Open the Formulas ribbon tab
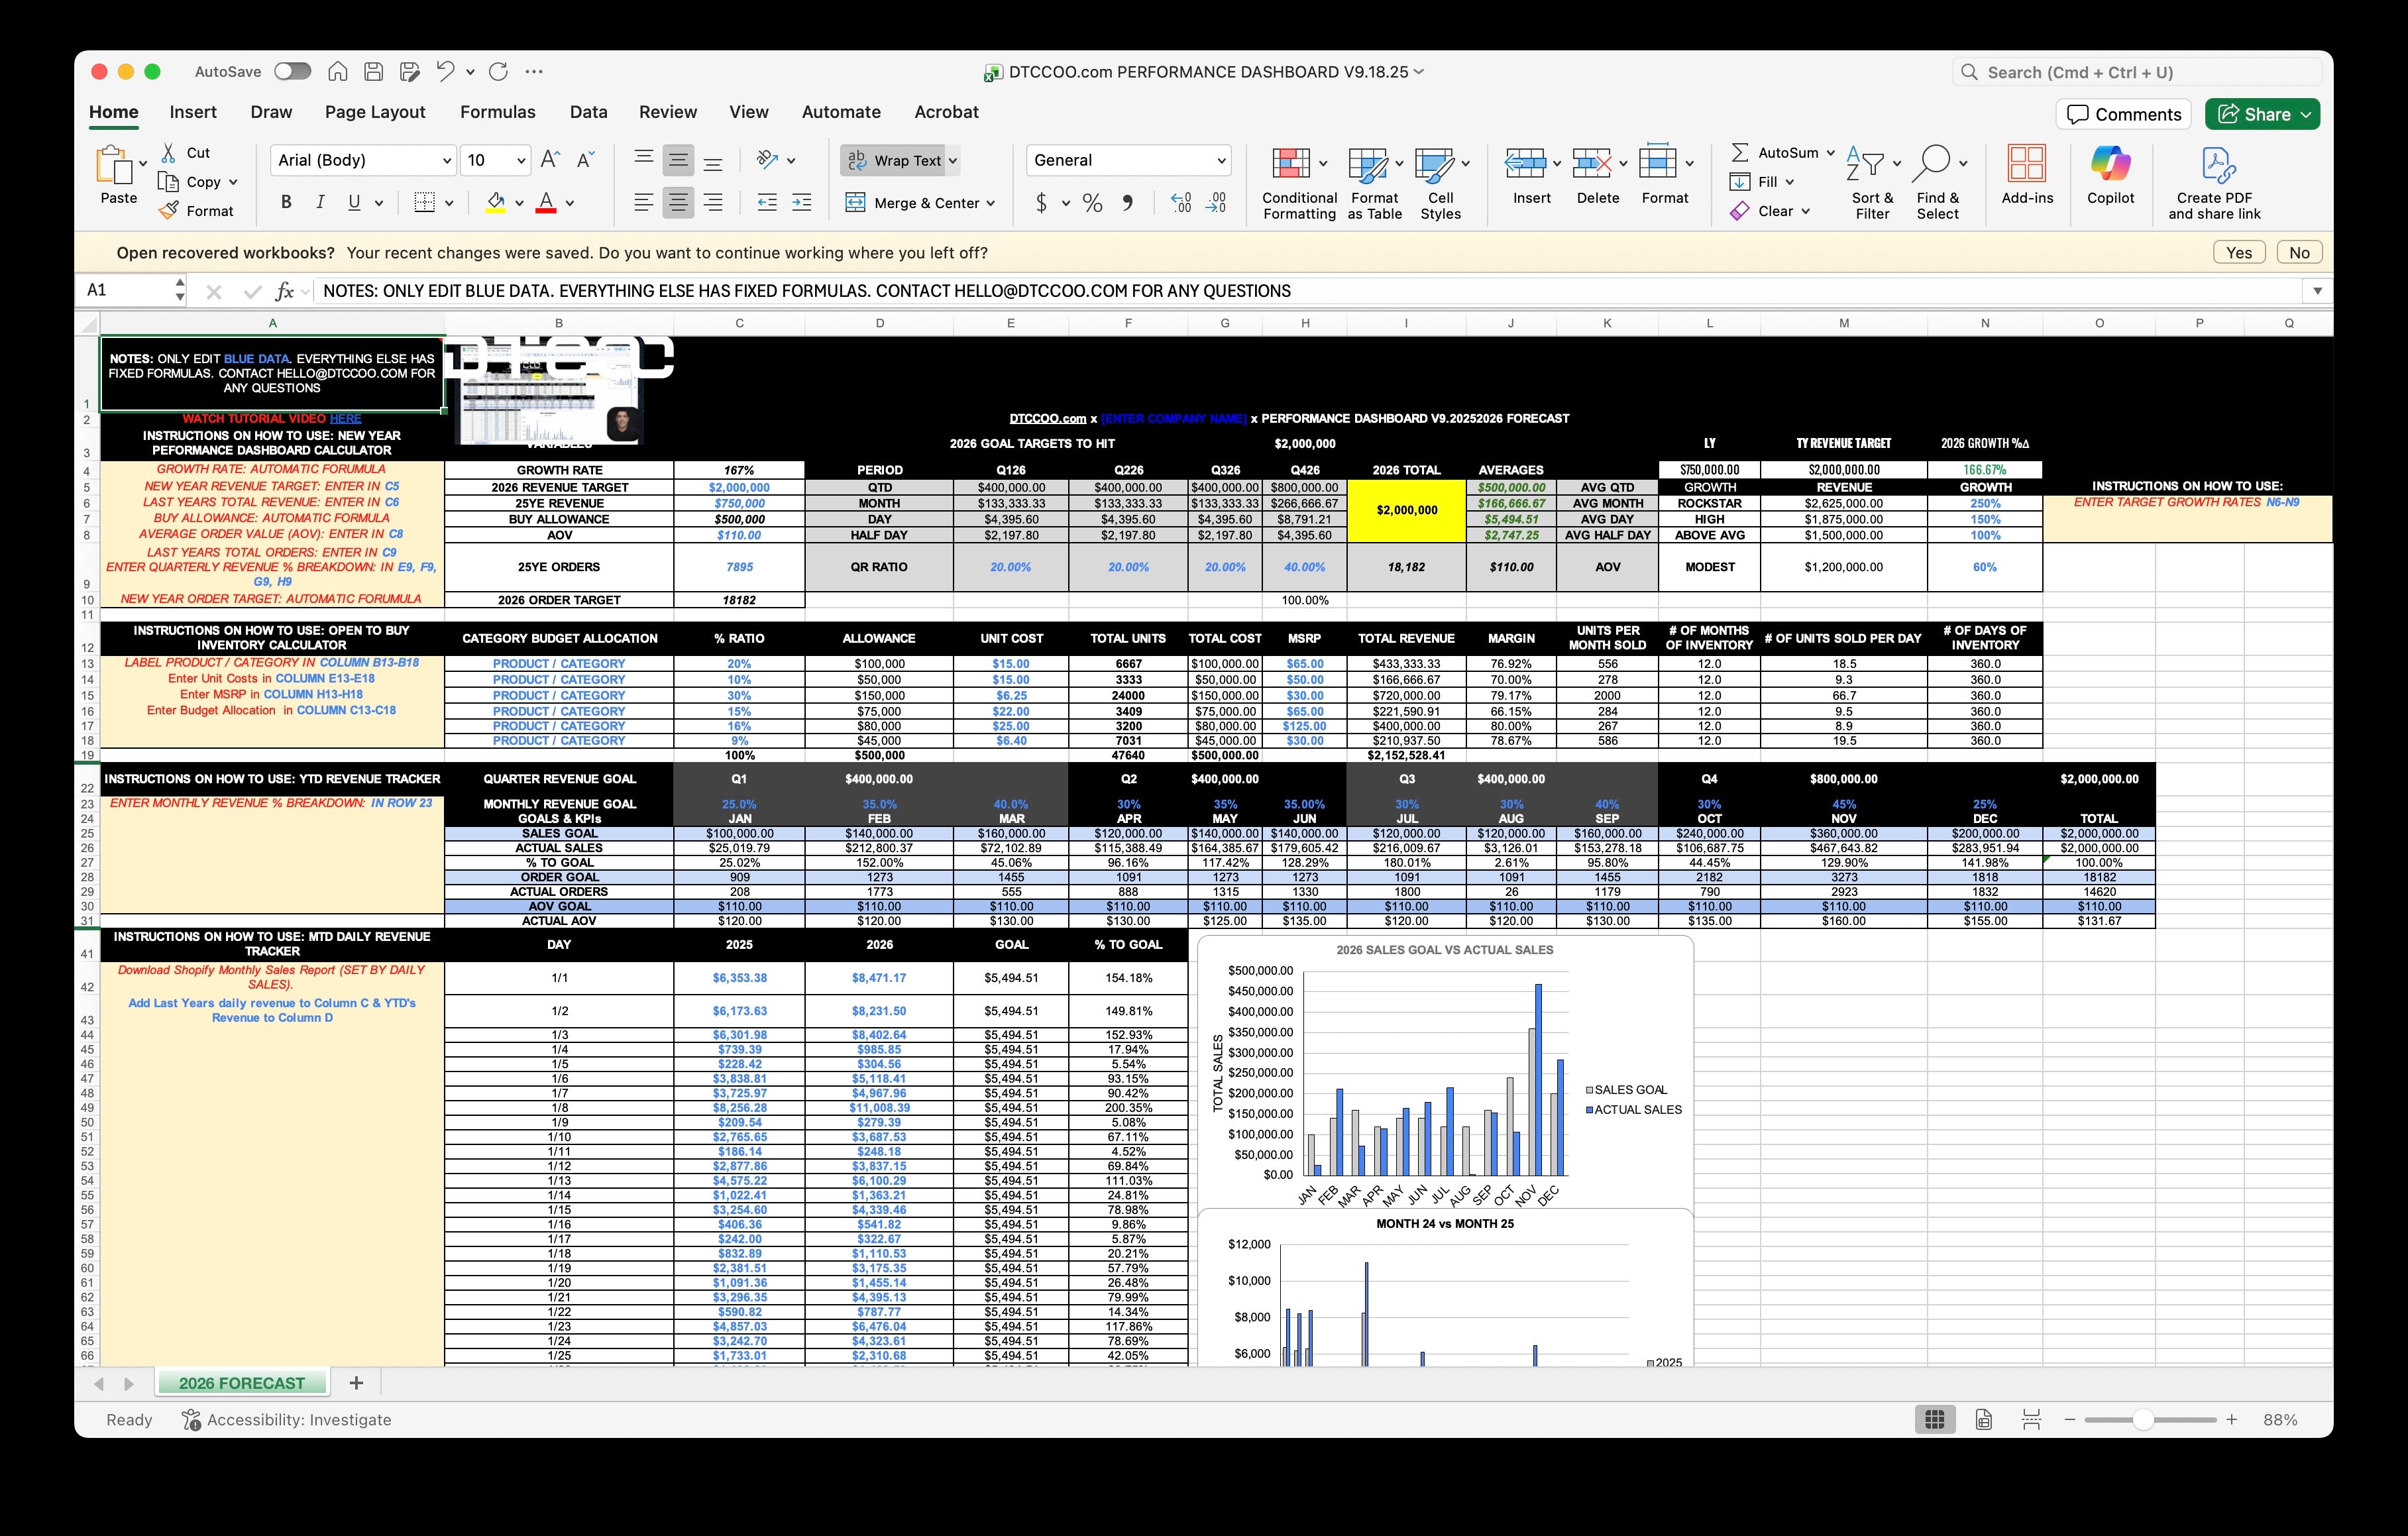The image size is (2408, 1536). (497, 112)
